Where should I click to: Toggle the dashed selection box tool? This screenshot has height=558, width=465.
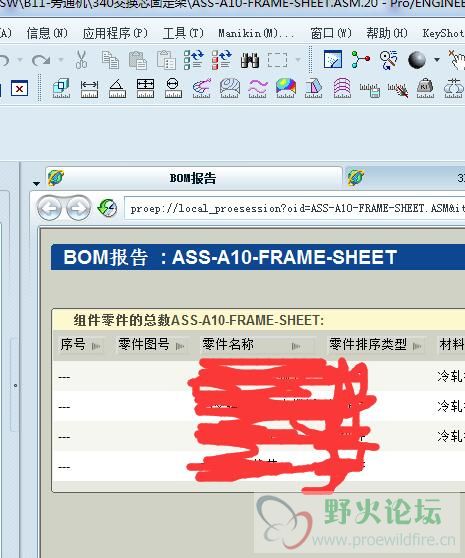tap(277, 60)
